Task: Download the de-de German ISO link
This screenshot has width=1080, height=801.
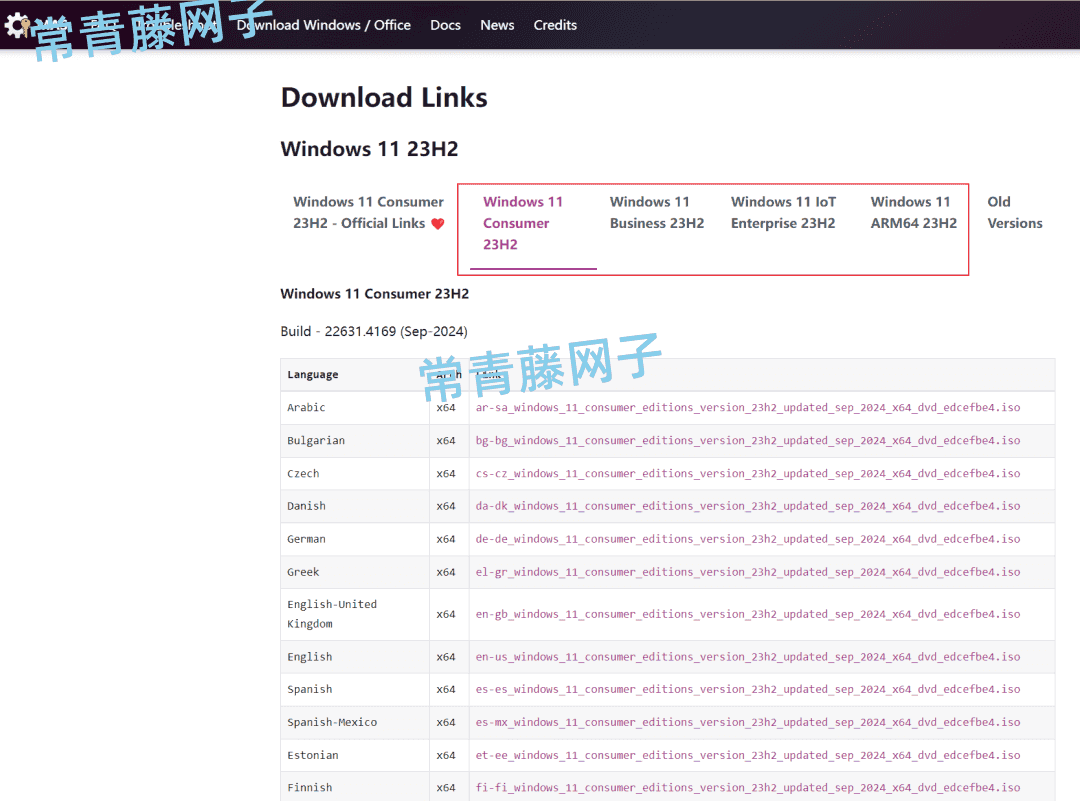Action: click(747, 539)
